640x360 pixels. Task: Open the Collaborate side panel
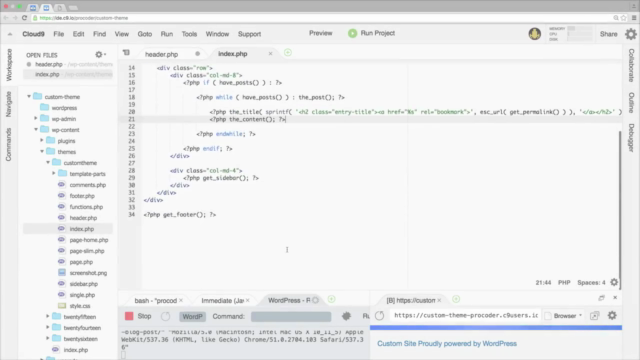(x=631, y=65)
